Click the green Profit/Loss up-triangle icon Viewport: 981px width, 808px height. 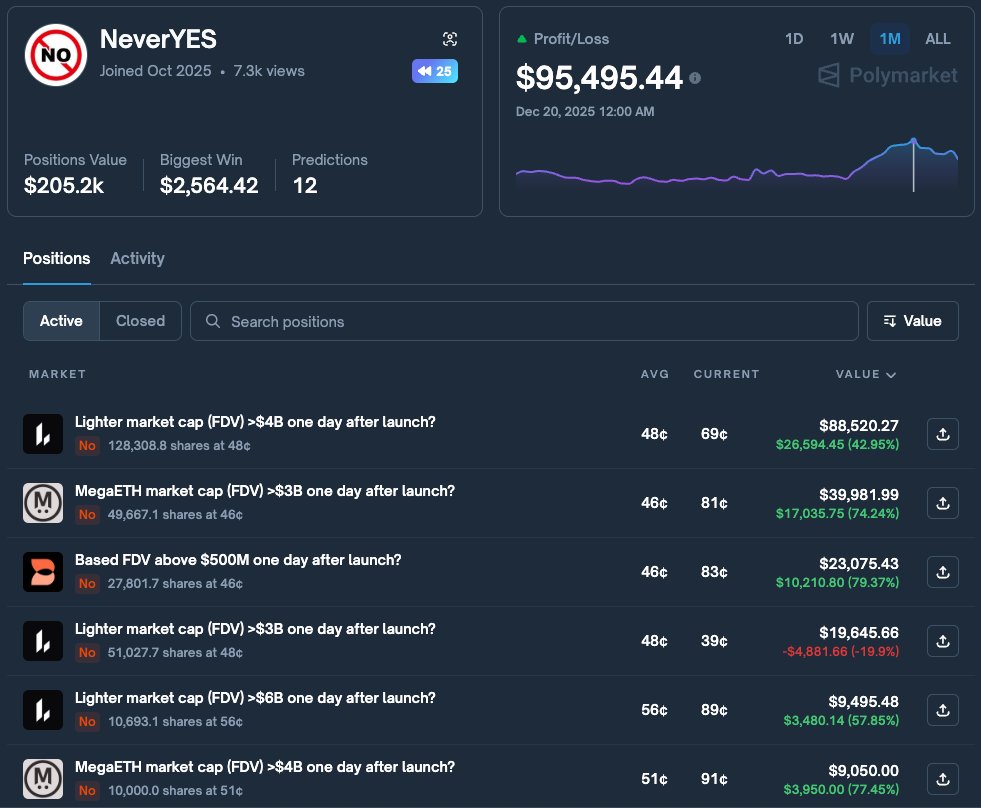tap(522, 39)
